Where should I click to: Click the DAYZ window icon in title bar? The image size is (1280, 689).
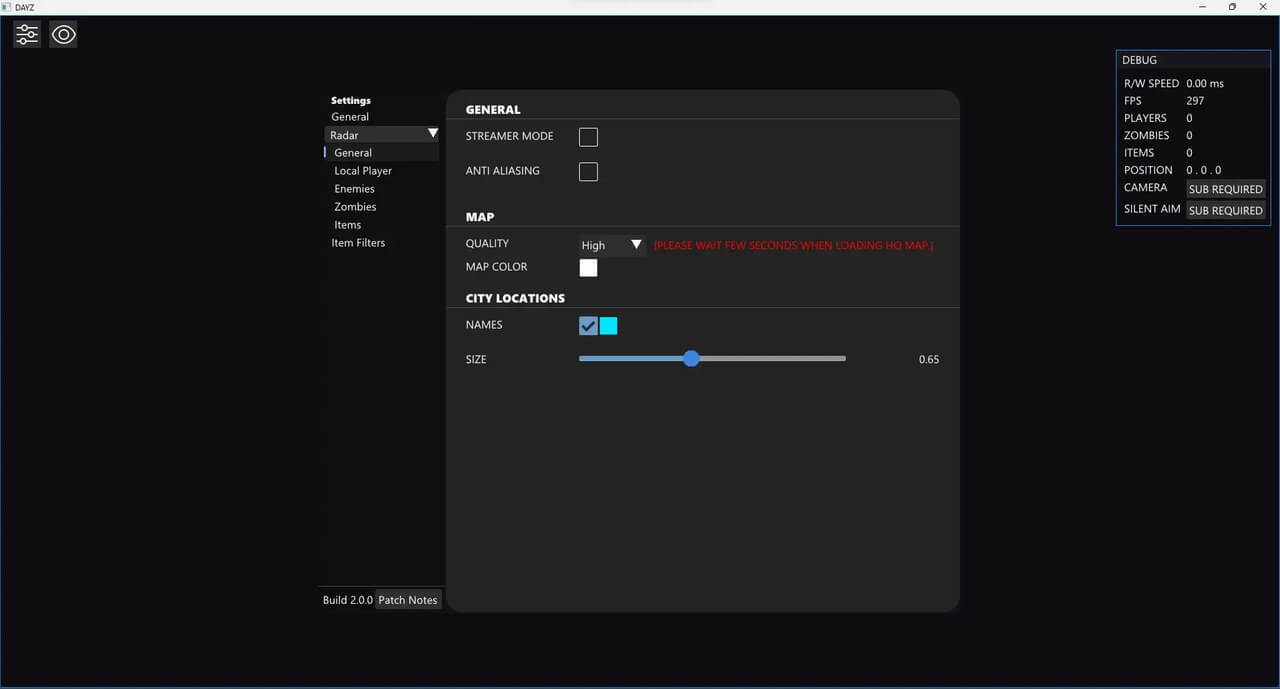coord(7,7)
